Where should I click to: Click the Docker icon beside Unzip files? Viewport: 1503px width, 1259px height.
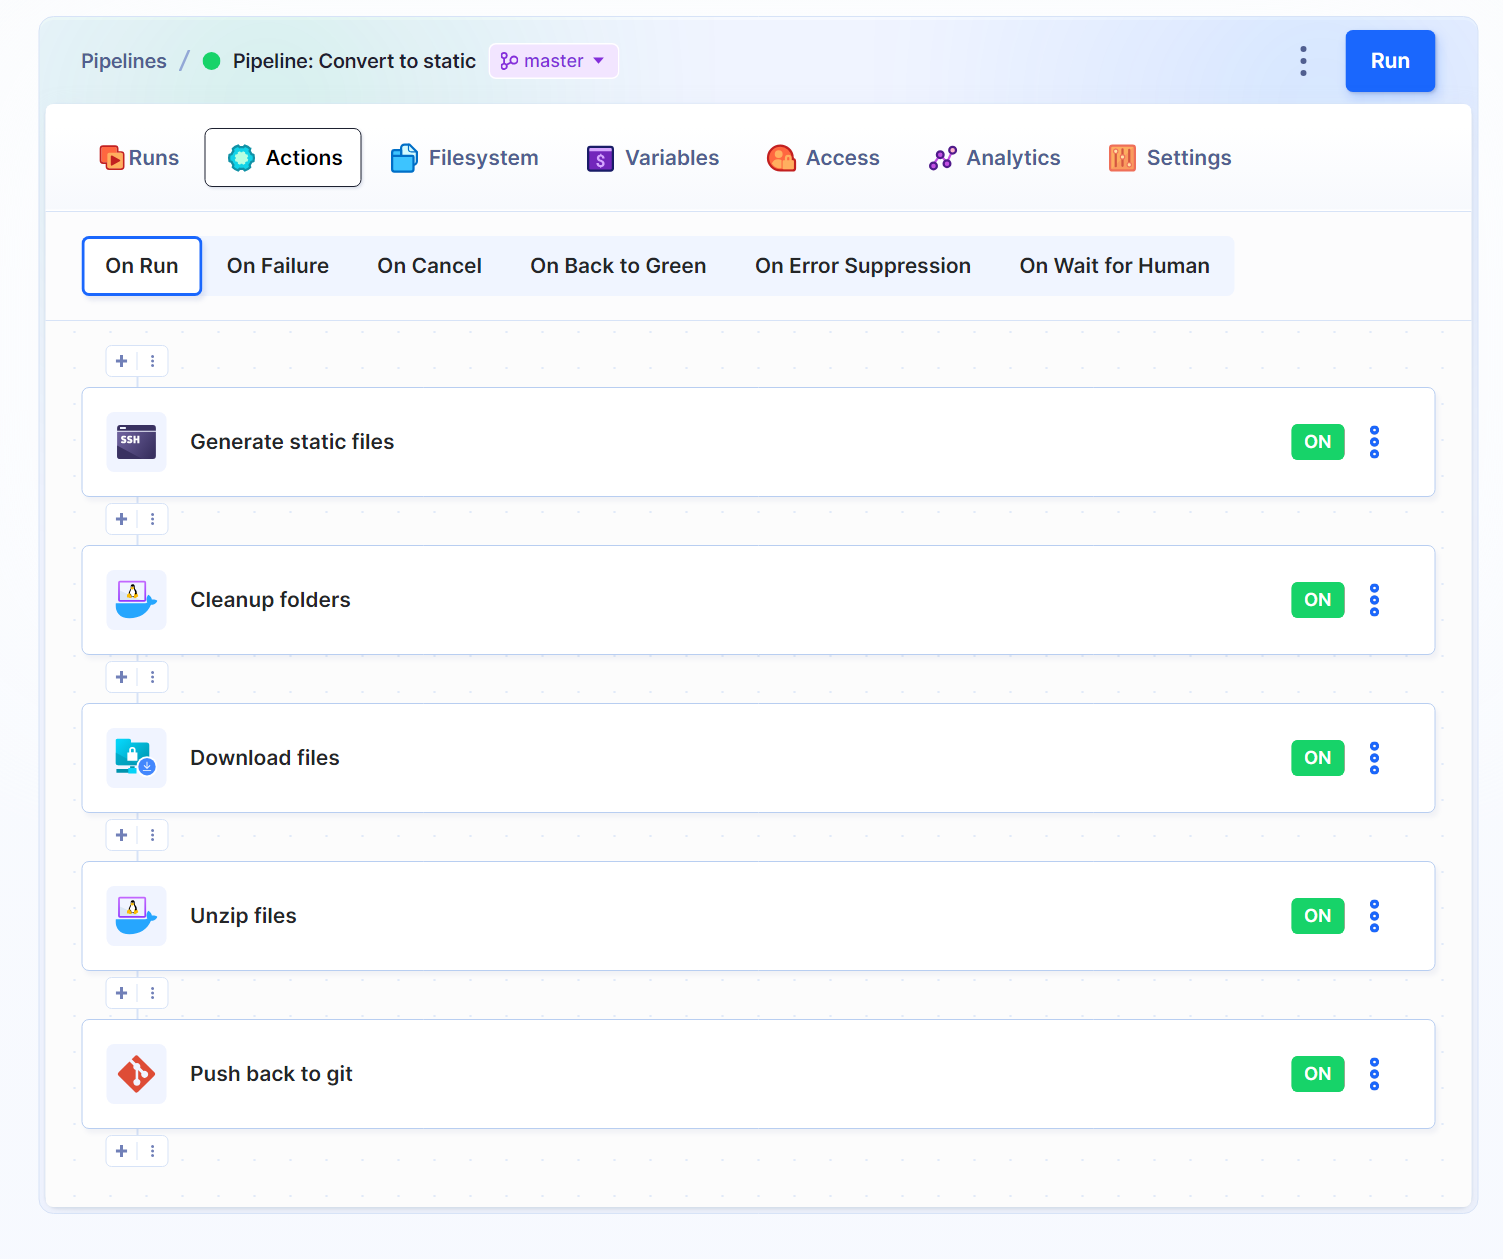pyautogui.click(x=136, y=916)
